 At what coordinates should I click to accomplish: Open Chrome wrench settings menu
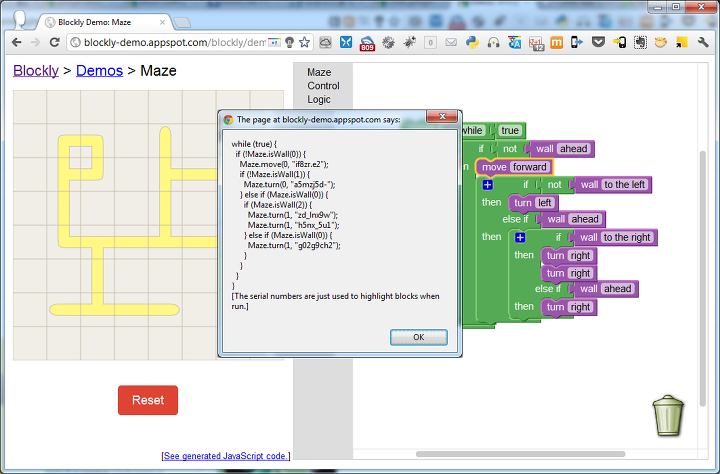(x=703, y=43)
